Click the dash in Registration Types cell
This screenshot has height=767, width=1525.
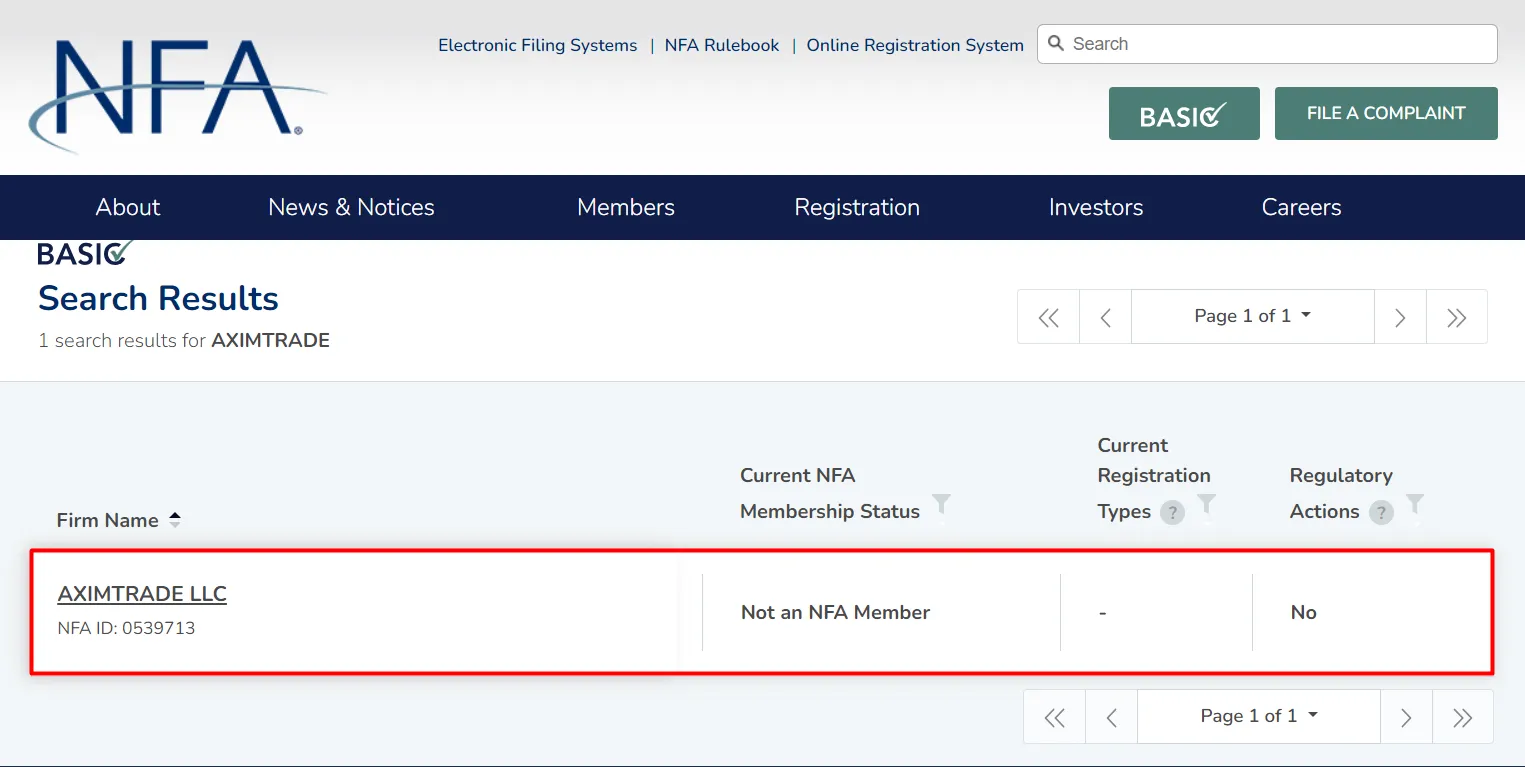1102,612
